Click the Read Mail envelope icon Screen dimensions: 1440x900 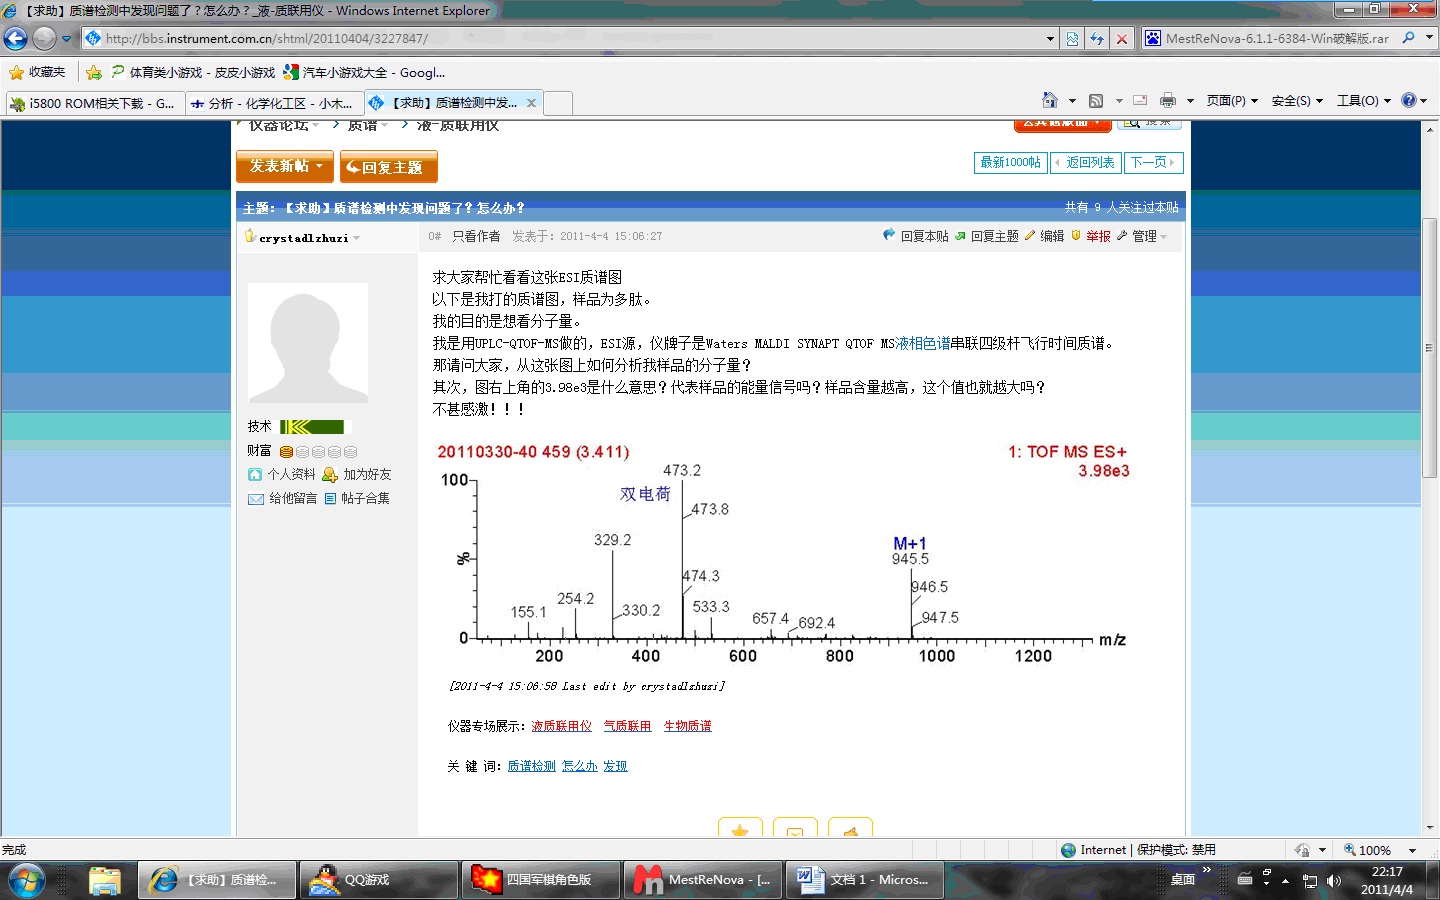pos(1140,100)
